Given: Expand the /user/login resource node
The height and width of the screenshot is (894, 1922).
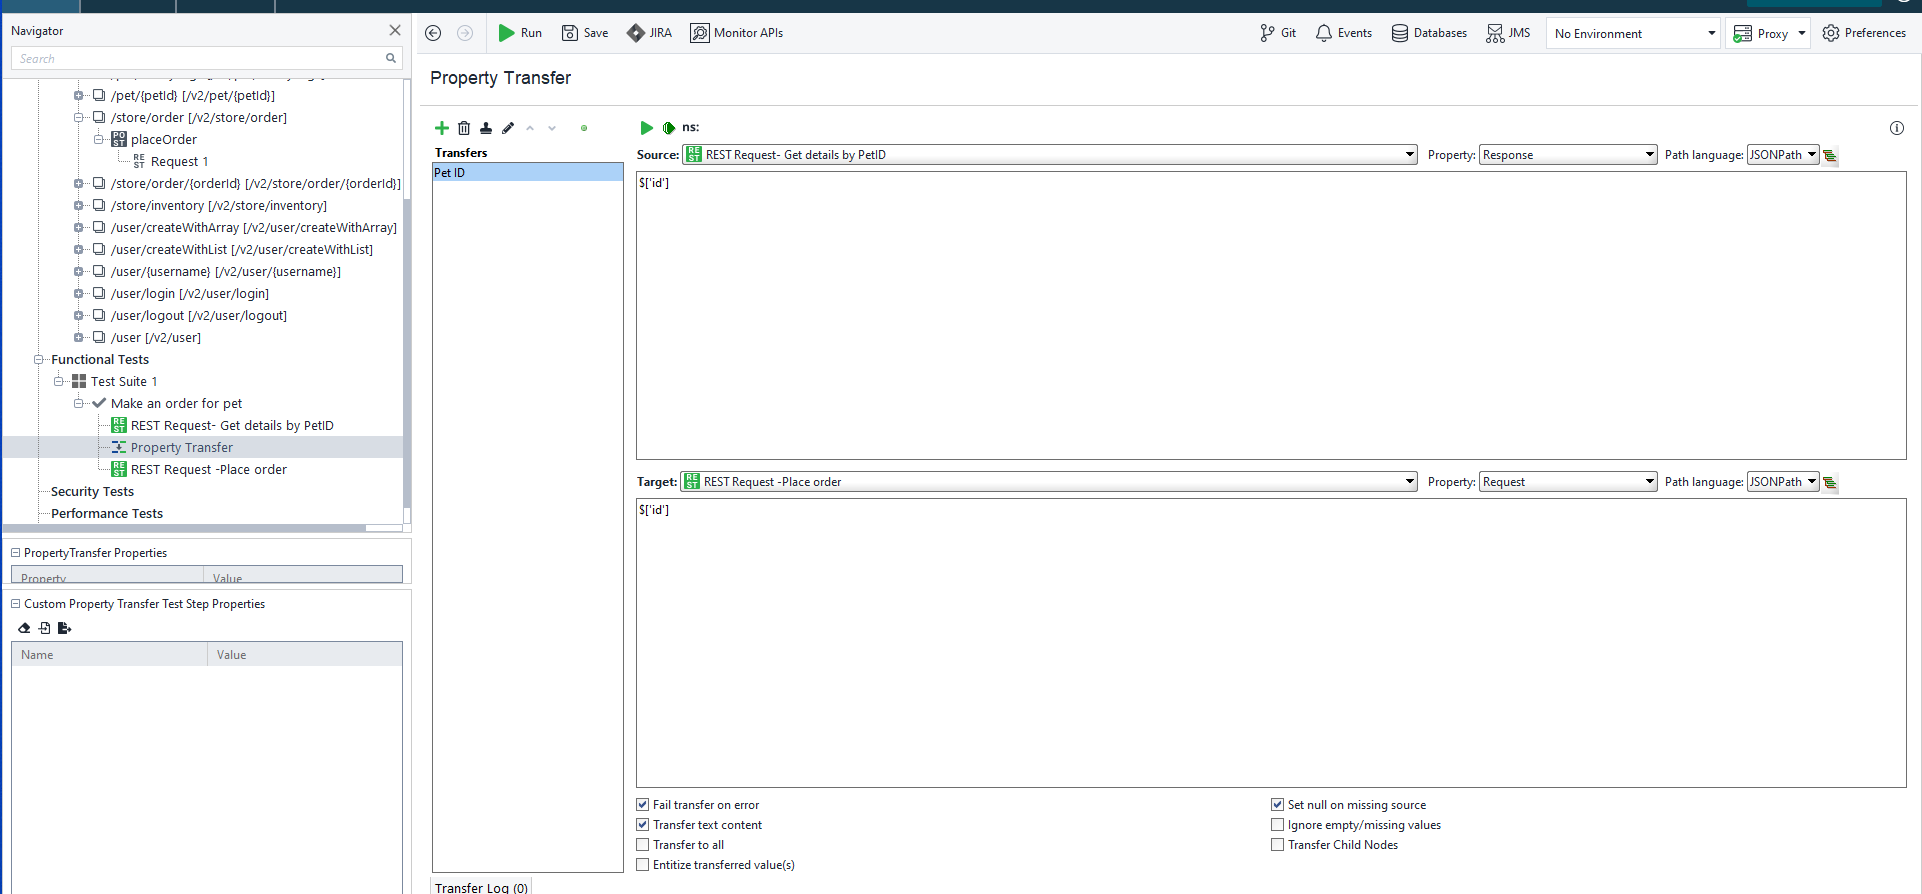Looking at the screenshot, I should [78, 294].
